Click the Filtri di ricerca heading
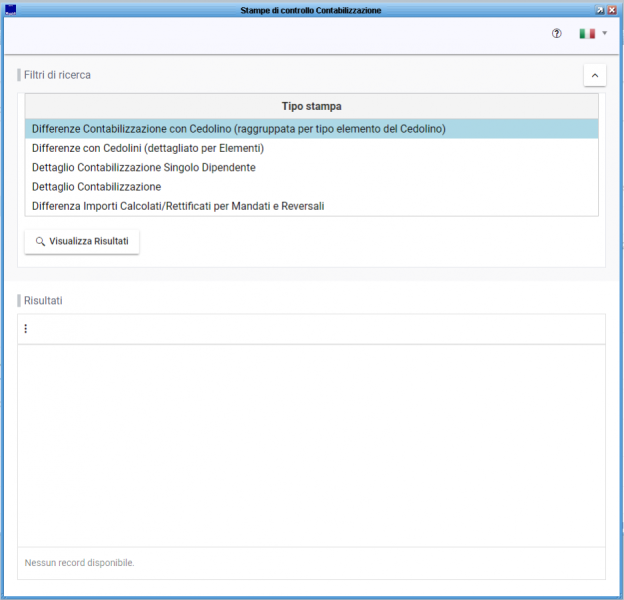Viewport: 624px width, 600px height. coord(57,75)
